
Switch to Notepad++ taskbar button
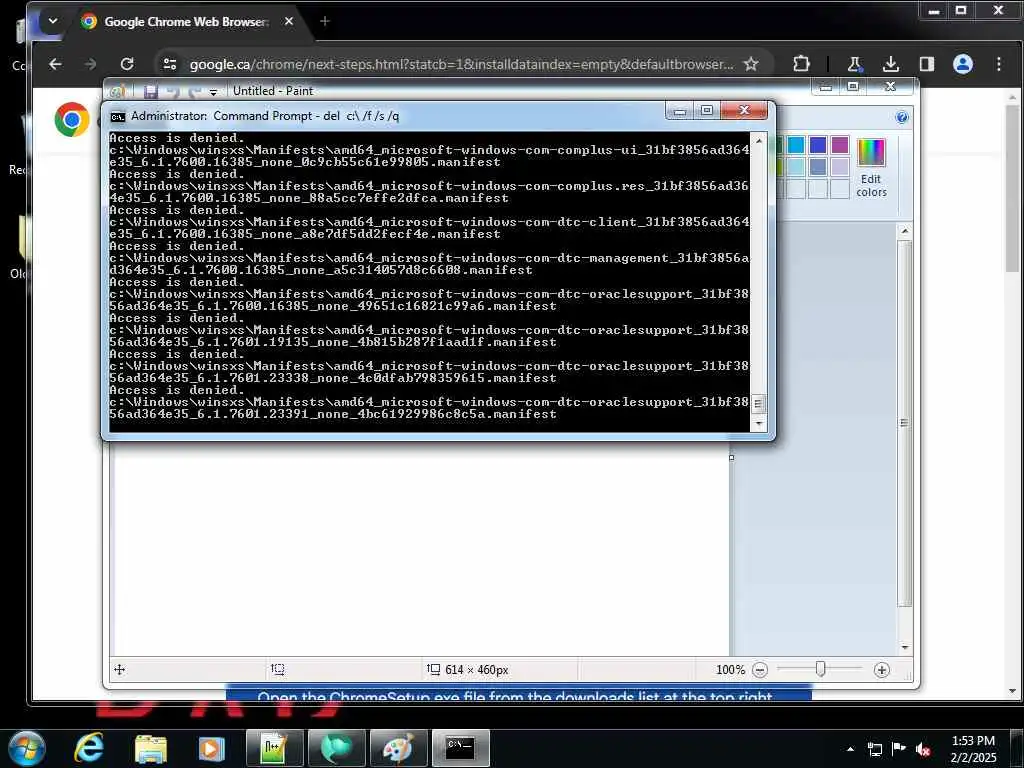(274, 748)
